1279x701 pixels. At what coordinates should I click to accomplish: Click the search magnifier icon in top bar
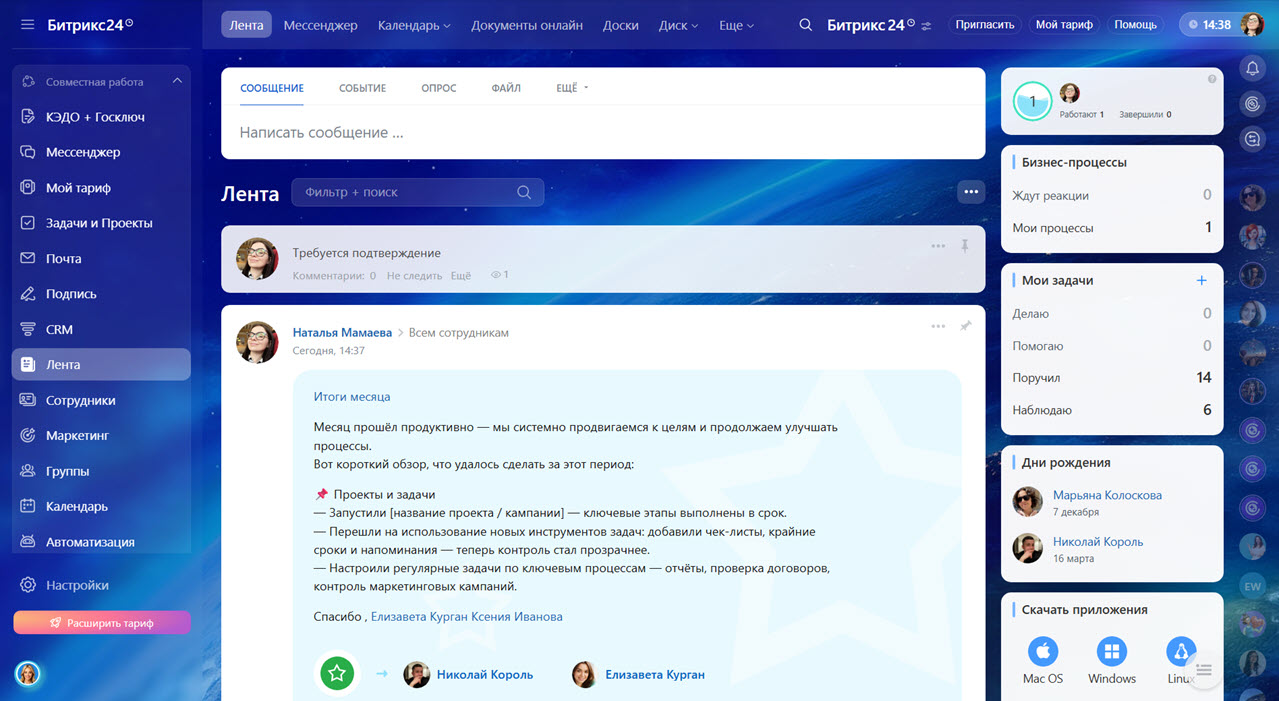pos(805,25)
